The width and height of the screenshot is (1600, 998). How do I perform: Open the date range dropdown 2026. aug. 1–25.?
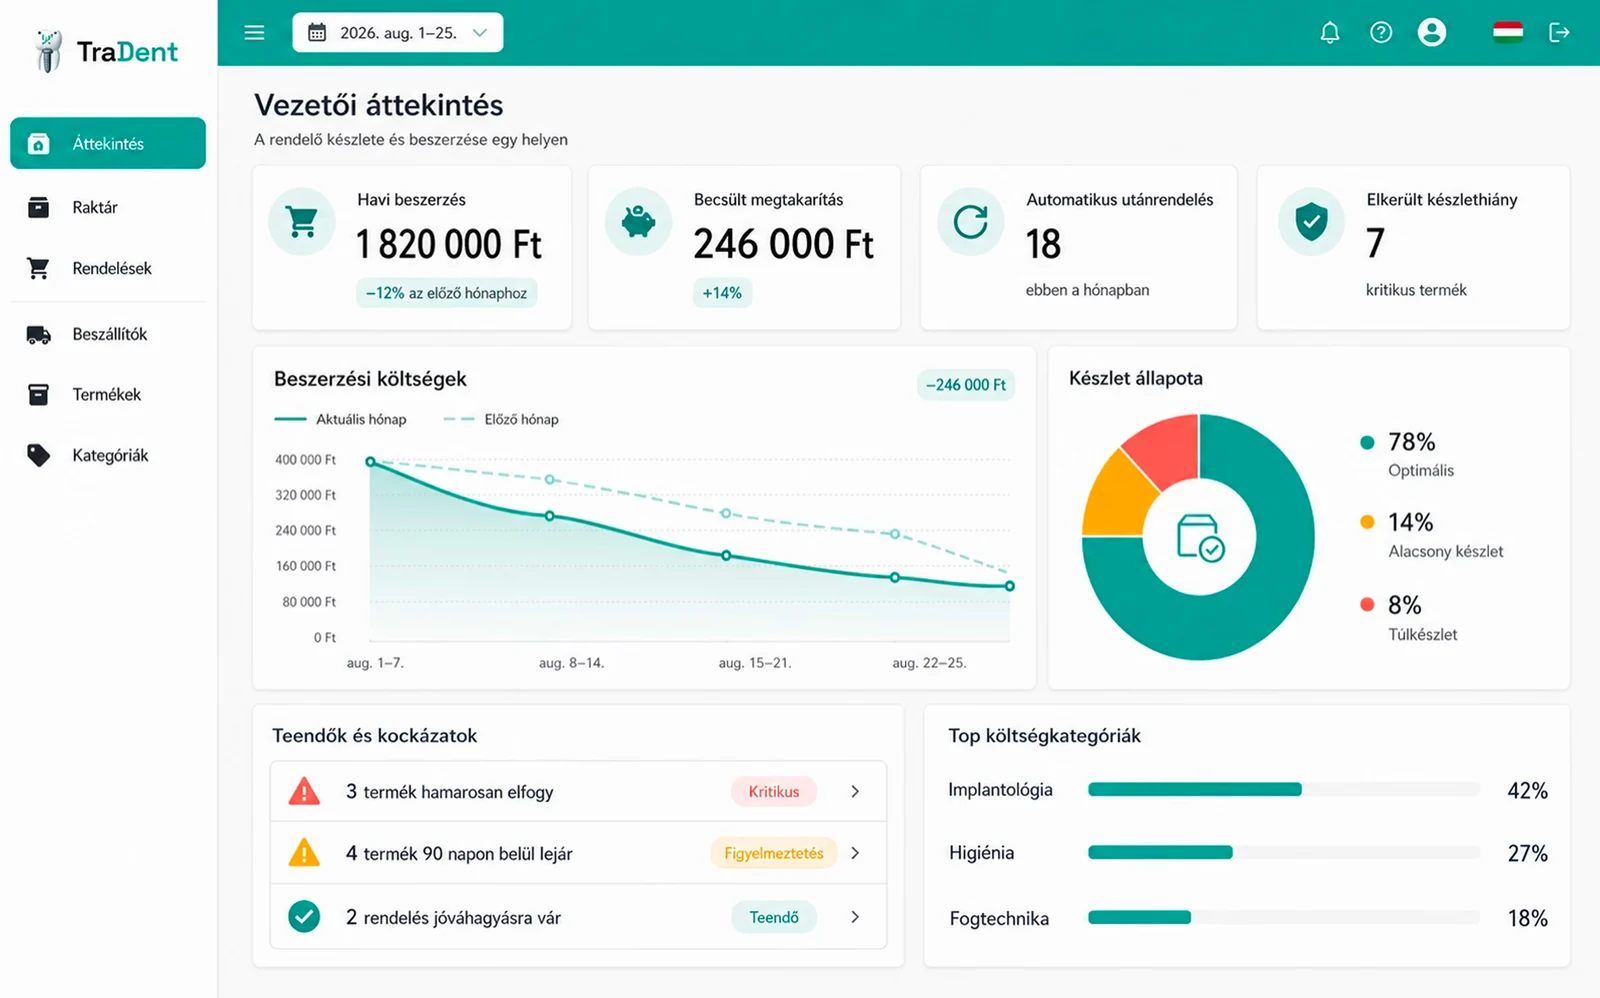pos(398,33)
